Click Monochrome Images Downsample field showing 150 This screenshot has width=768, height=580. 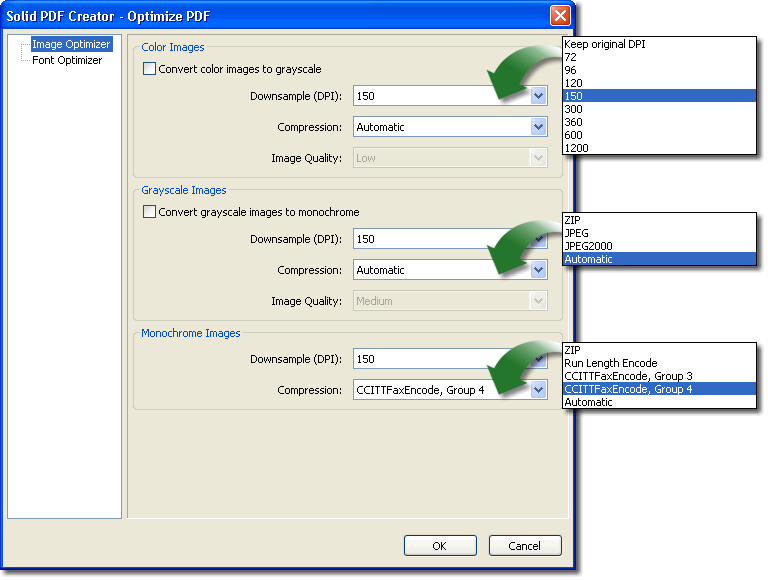pos(450,359)
